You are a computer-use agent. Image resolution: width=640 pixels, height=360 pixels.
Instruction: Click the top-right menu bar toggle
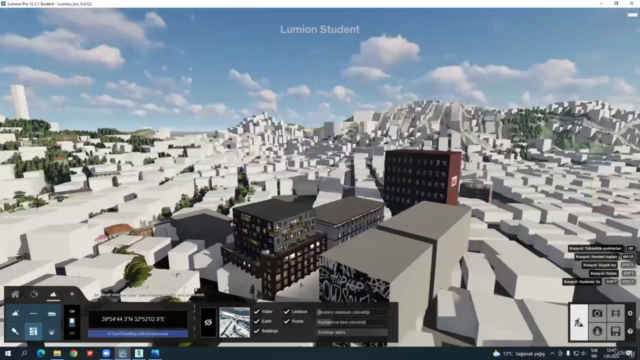click(x=633, y=14)
